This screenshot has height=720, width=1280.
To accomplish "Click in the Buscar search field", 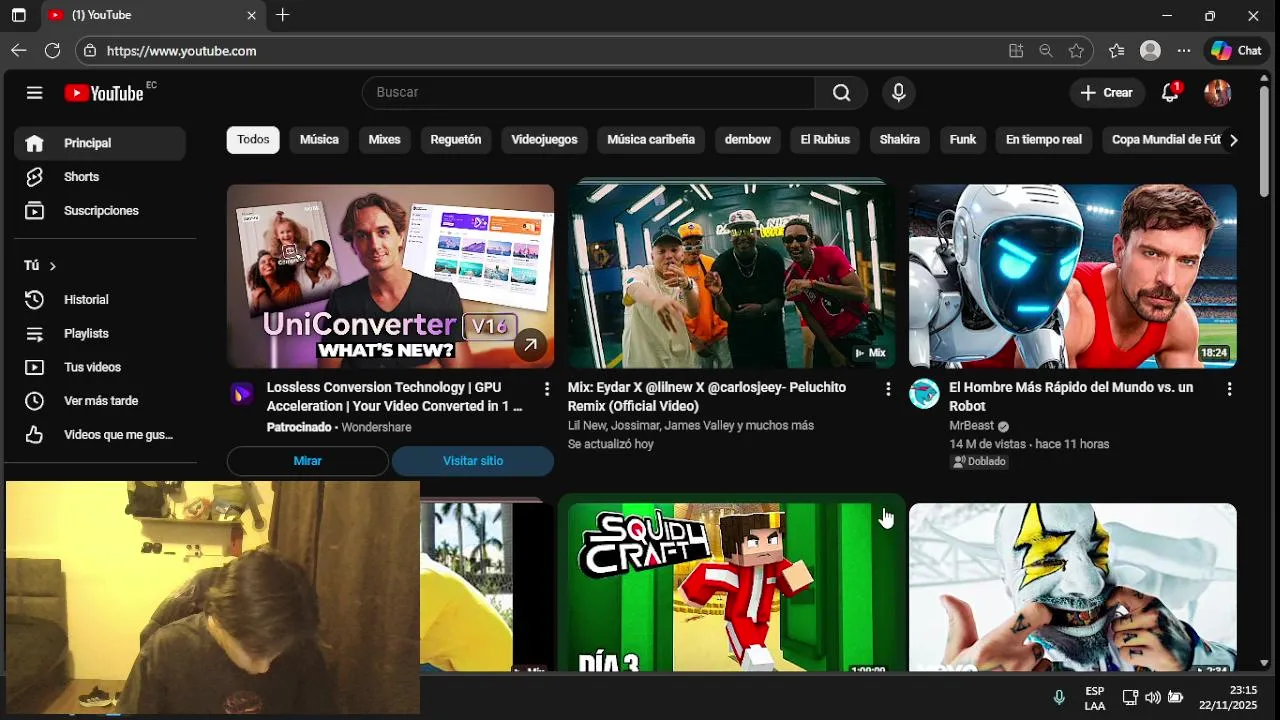I will coord(589,93).
